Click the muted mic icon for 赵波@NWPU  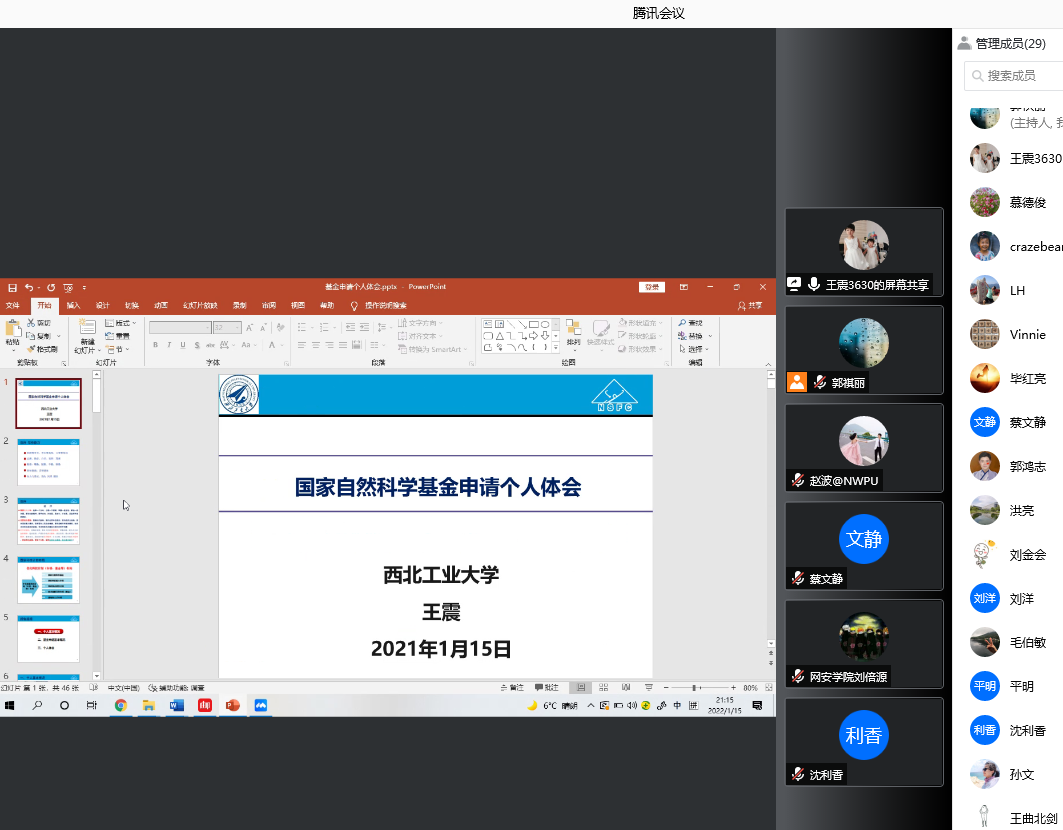(798, 480)
